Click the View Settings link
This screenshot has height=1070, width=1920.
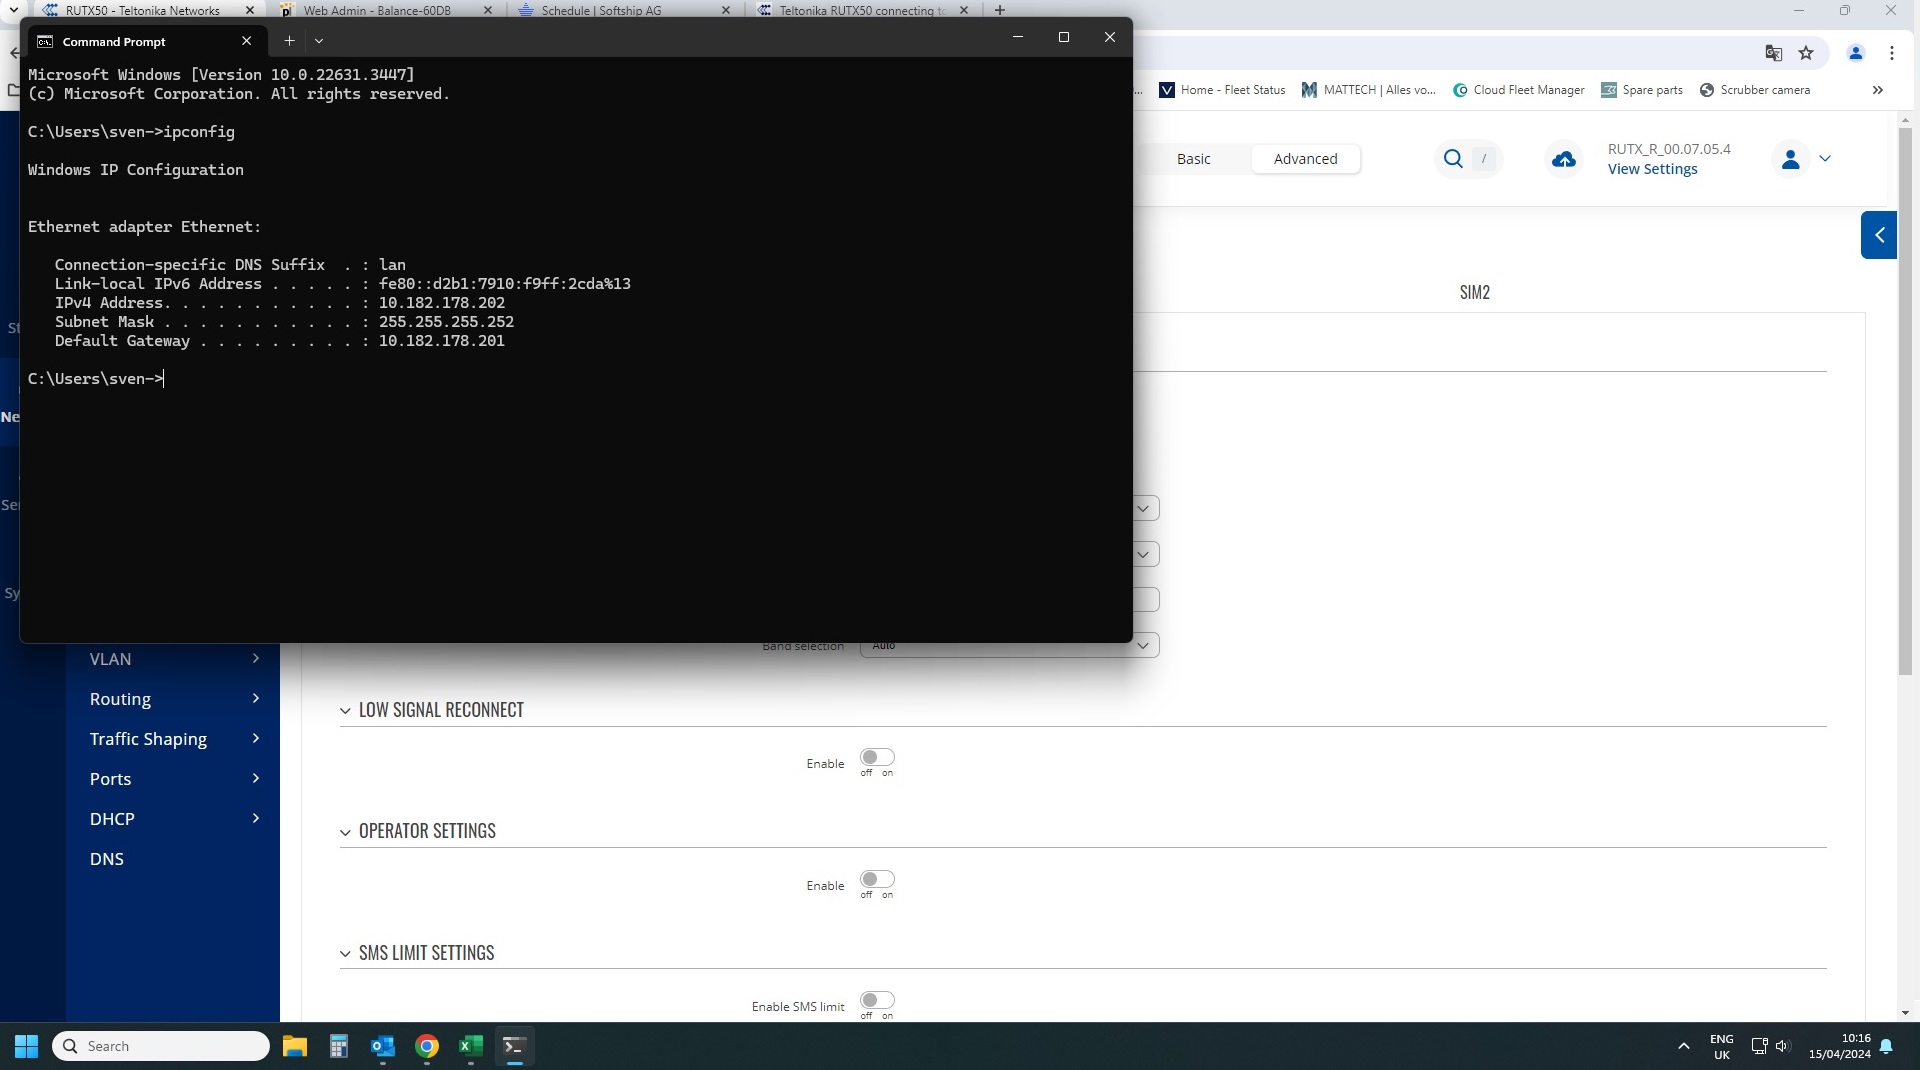click(x=1652, y=169)
